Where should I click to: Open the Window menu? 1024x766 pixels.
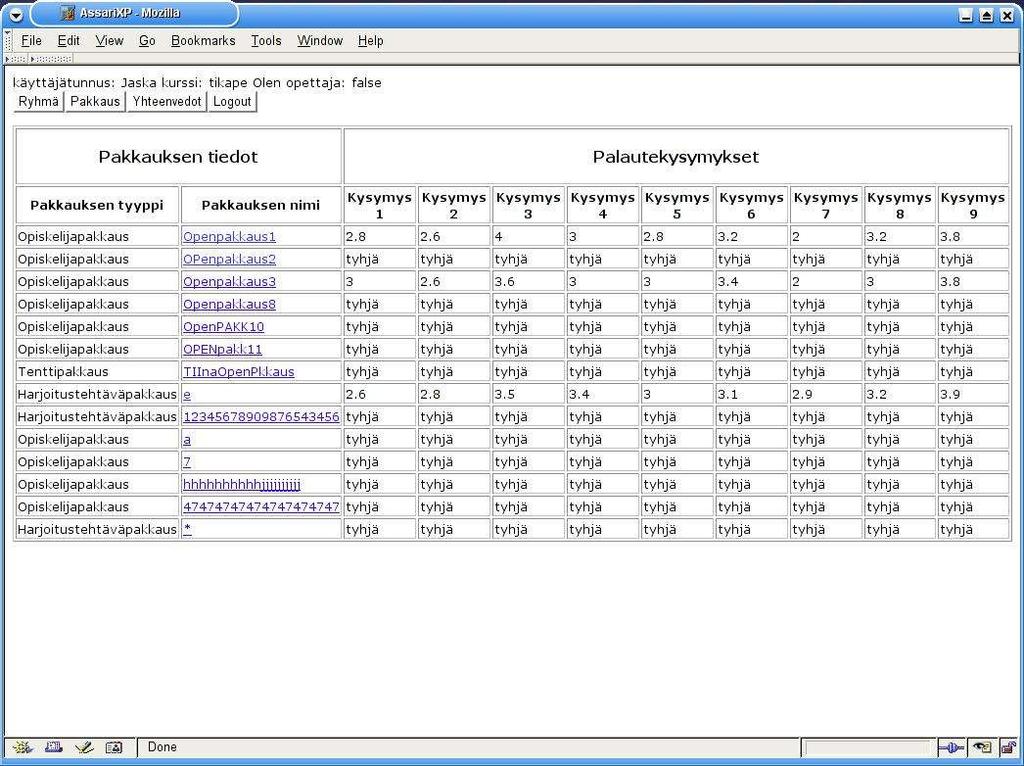(x=320, y=40)
